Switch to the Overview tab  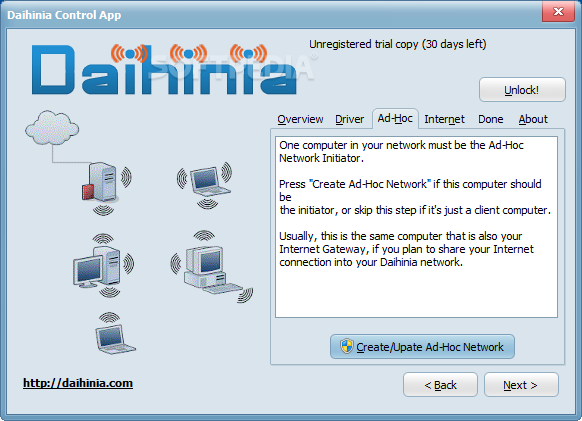point(300,119)
